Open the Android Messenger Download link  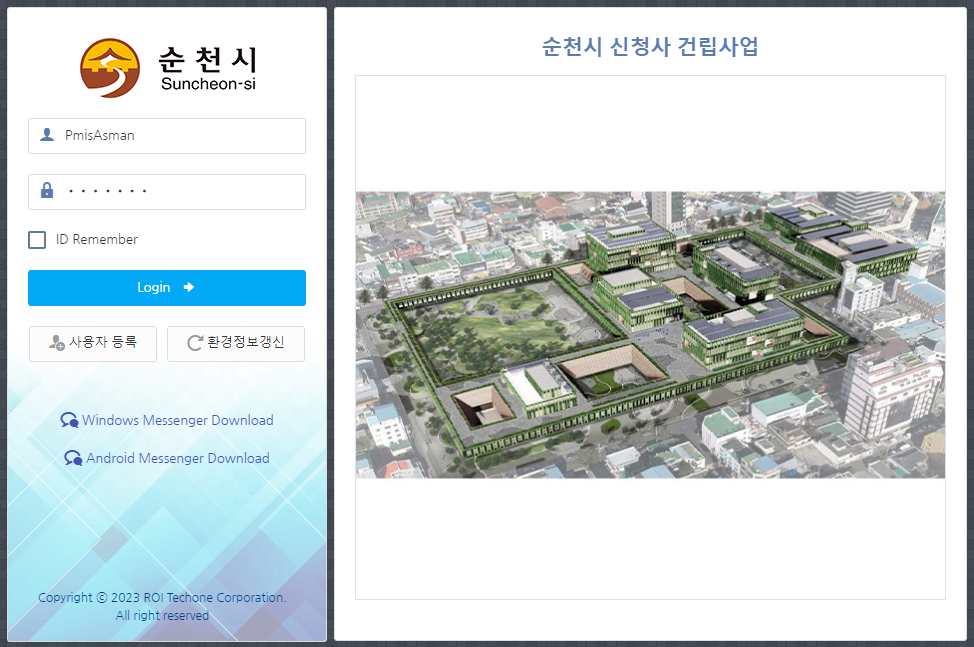(x=167, y=458)
